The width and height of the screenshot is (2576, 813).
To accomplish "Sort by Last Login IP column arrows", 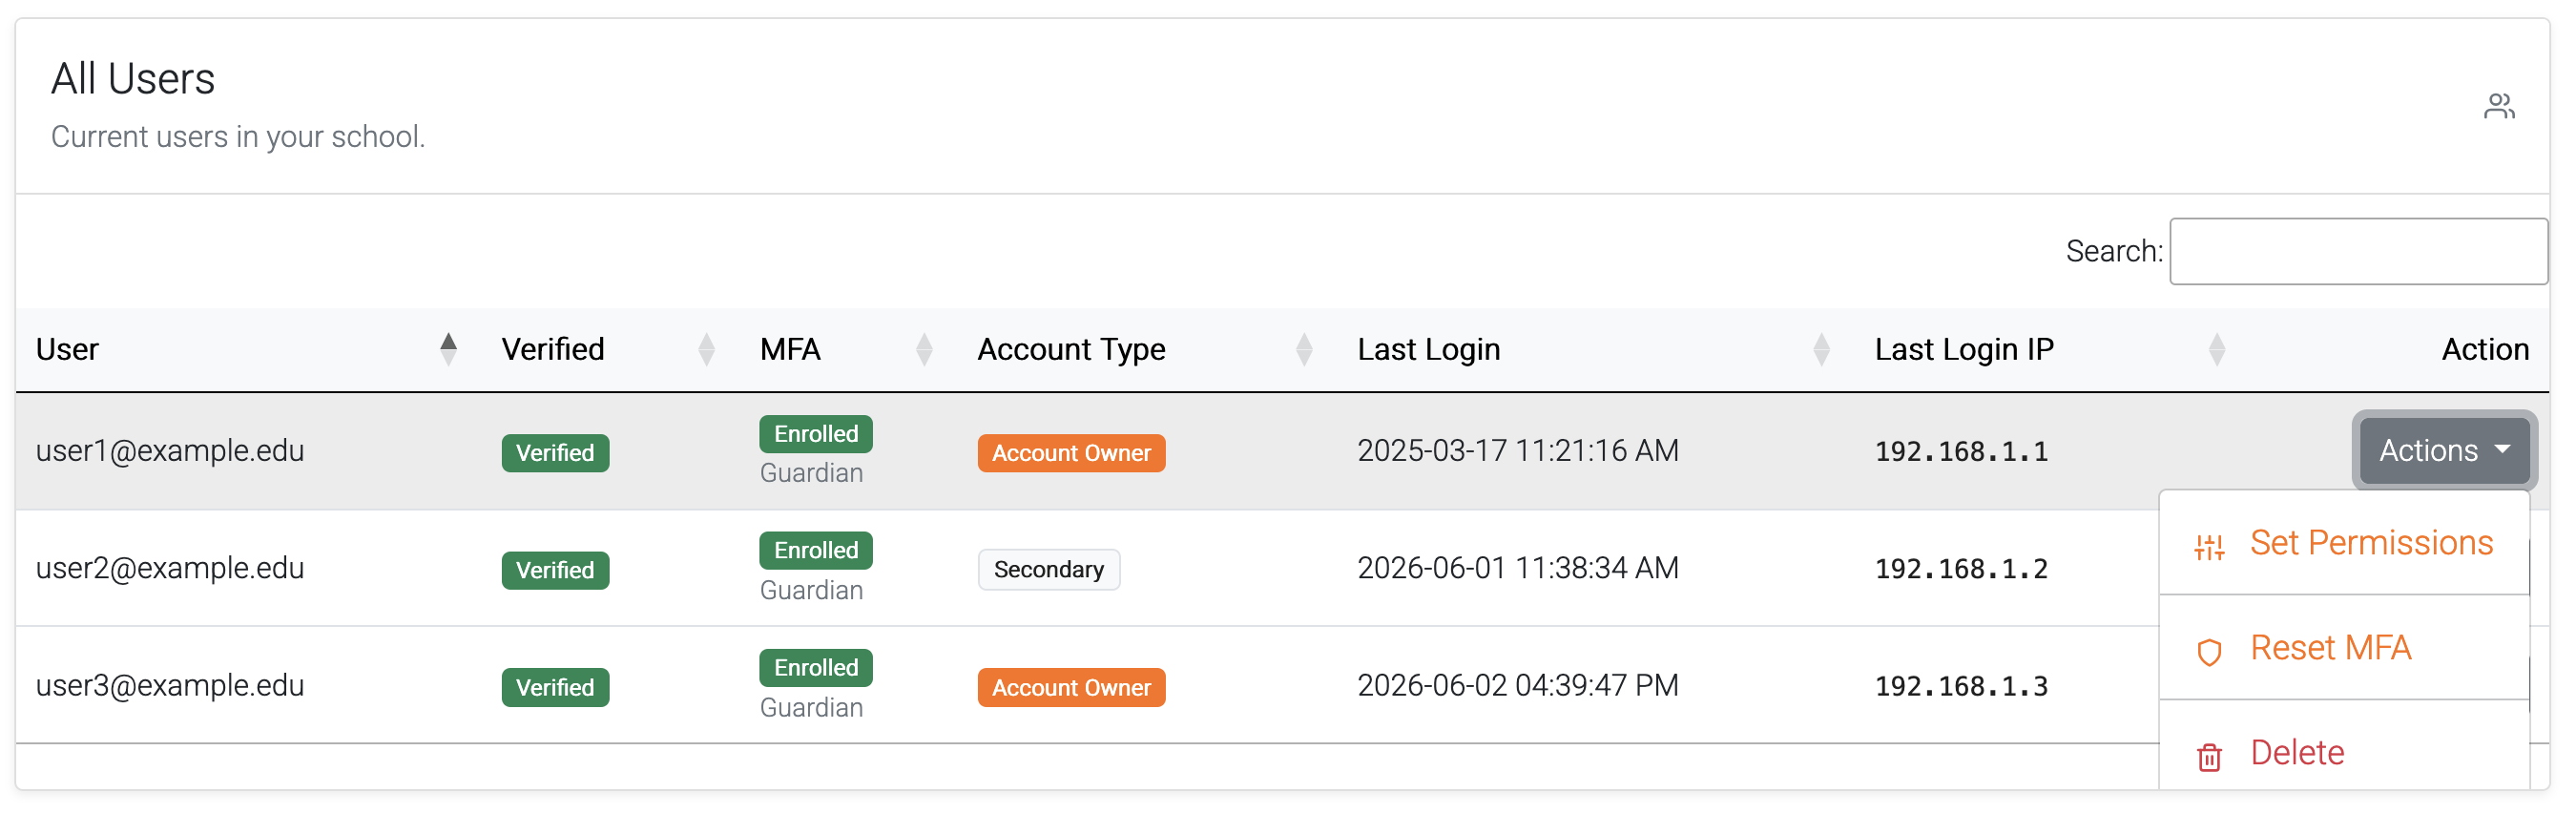I will tap(2216, 349).
